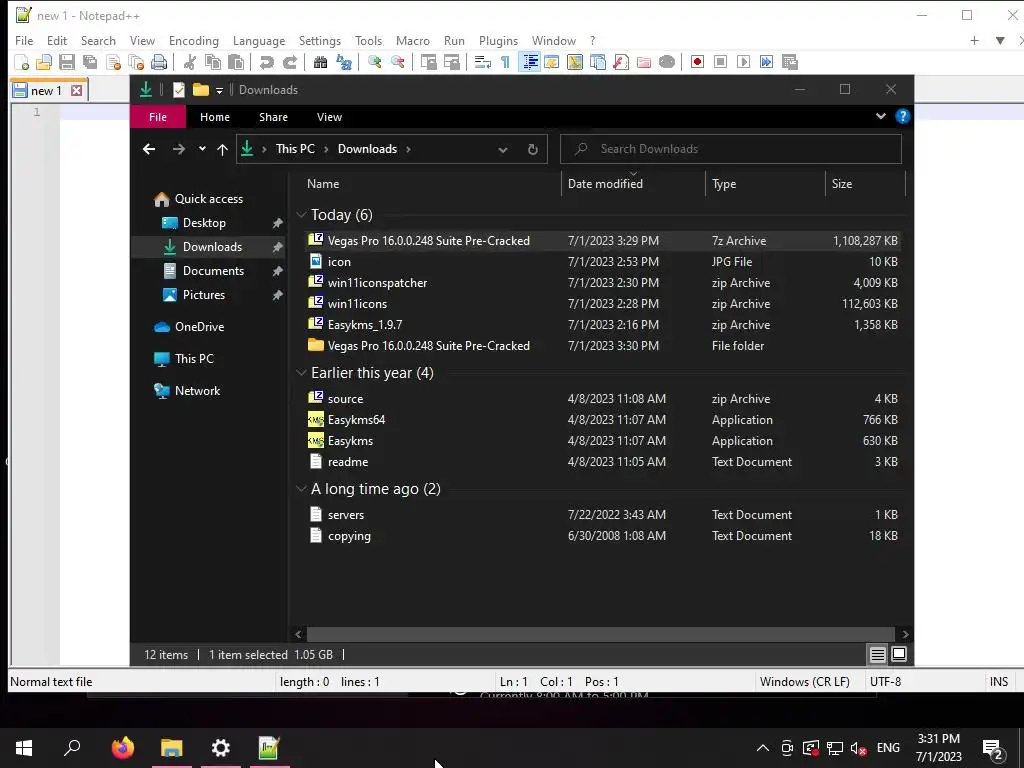
Task: Click the Paste icon in Notepad++ toolbar
Action: 236,62
